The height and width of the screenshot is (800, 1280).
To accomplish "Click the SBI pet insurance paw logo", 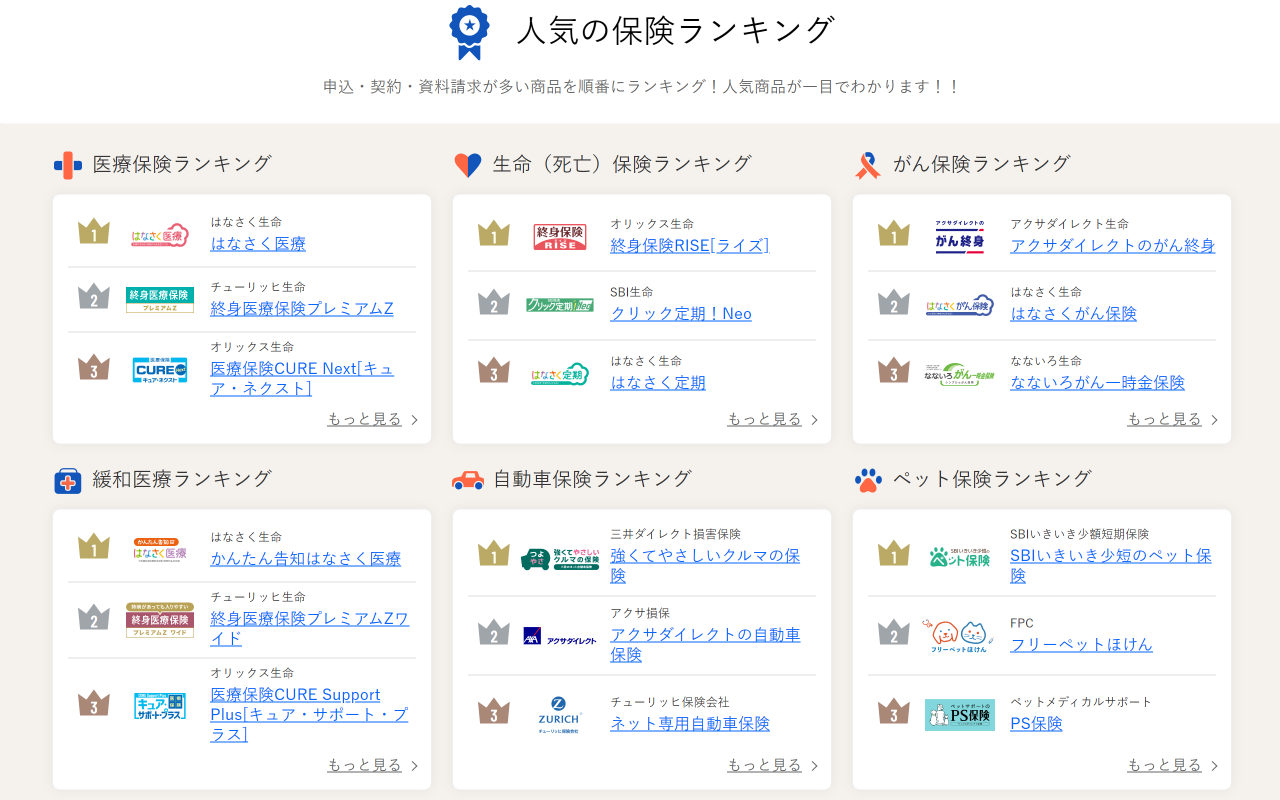I will 960,557.
